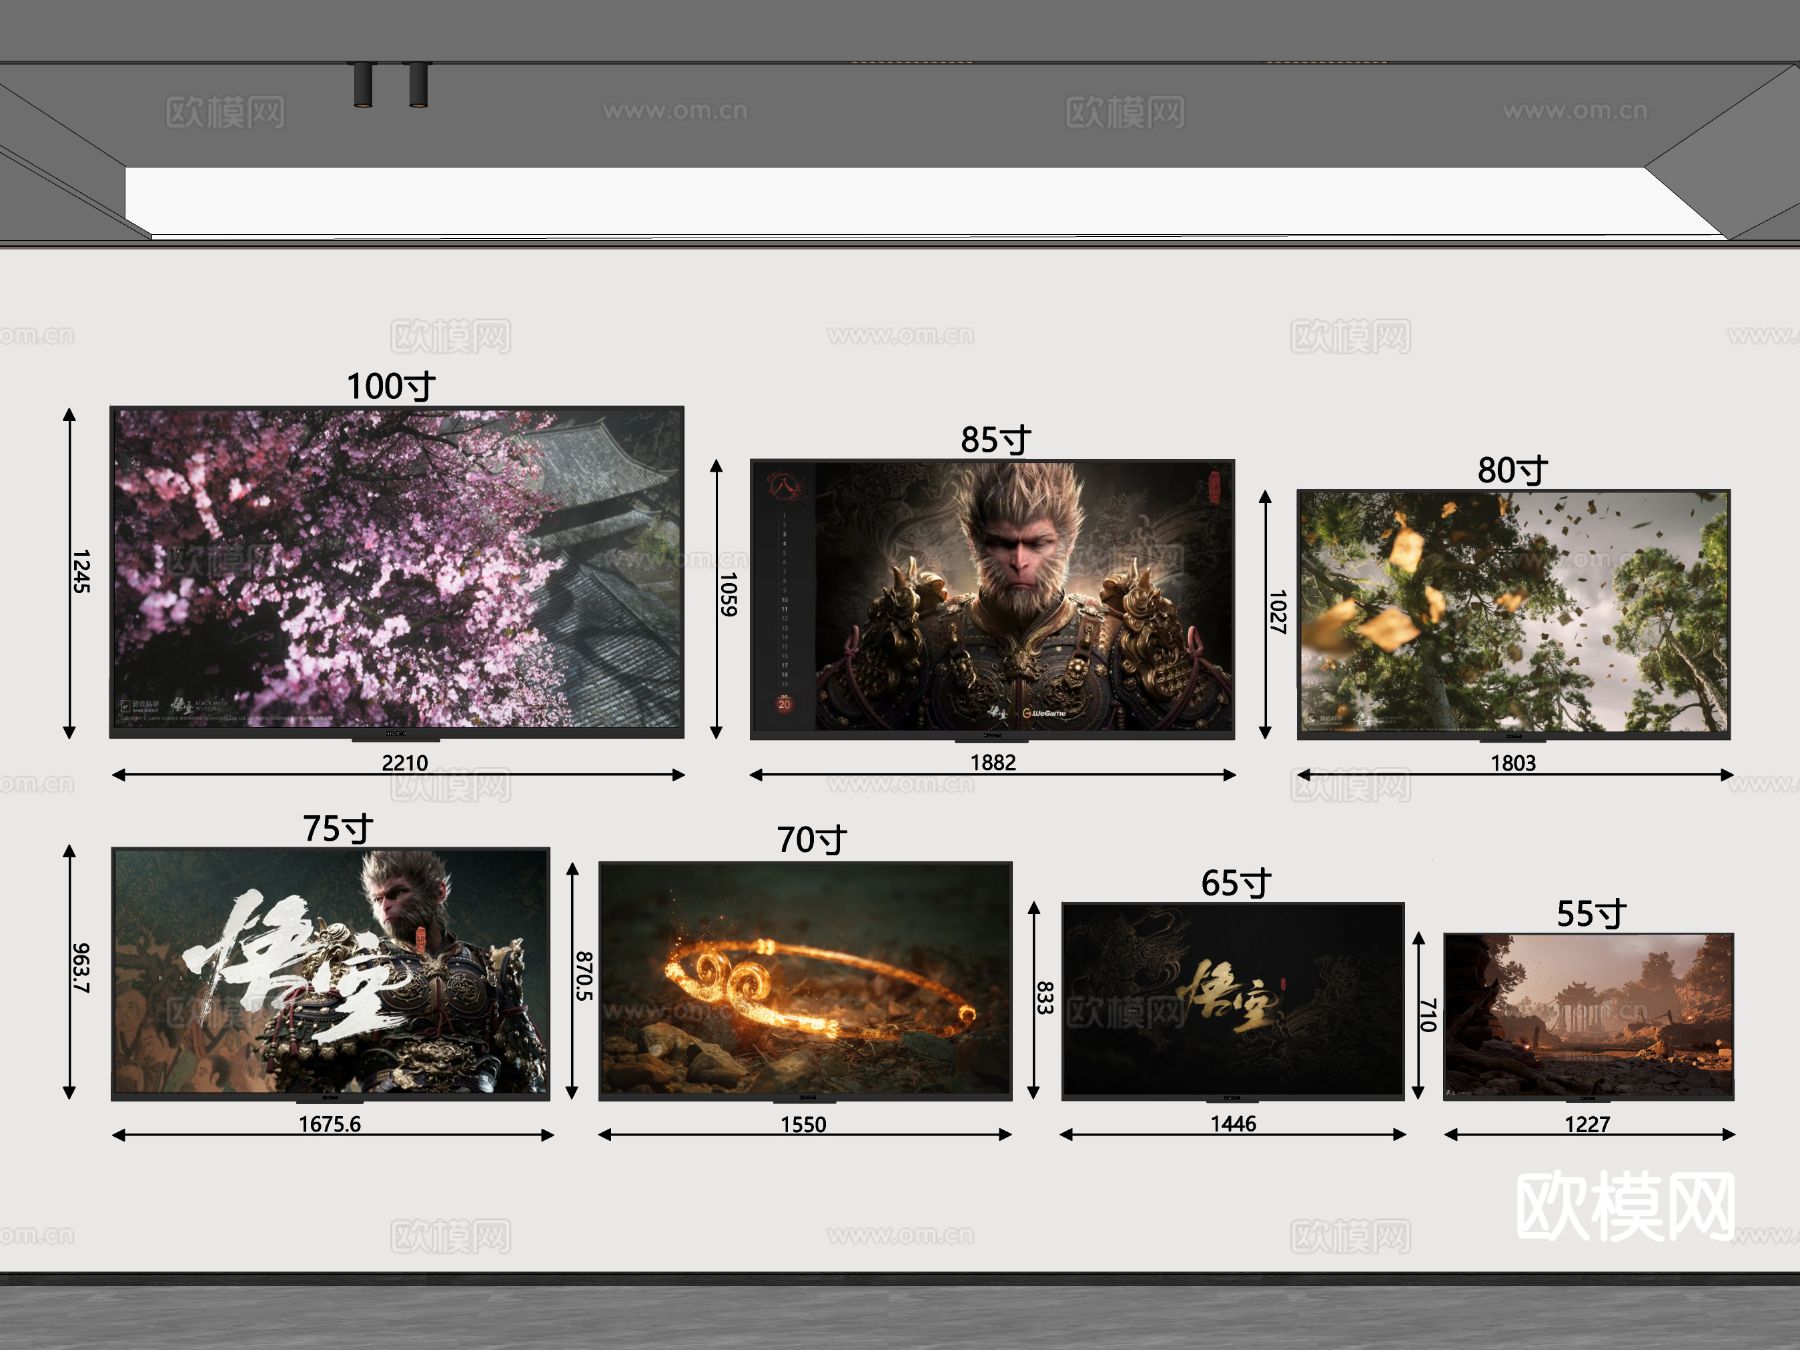1800x1350 pixels.
Task: Select the '1550' width dimension text
Action: [x=803, y=1125]
